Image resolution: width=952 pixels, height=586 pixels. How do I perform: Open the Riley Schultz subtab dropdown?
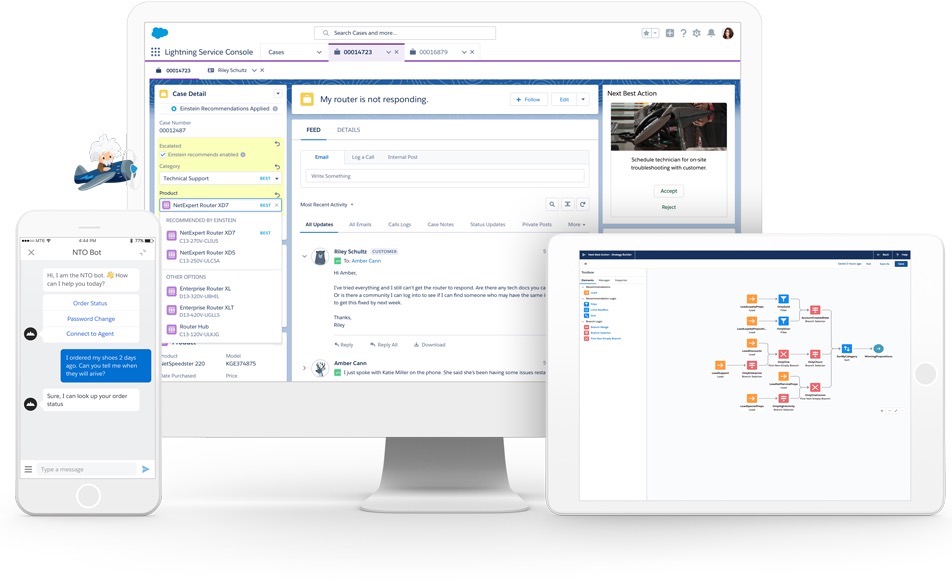click(x=254, y=70)
